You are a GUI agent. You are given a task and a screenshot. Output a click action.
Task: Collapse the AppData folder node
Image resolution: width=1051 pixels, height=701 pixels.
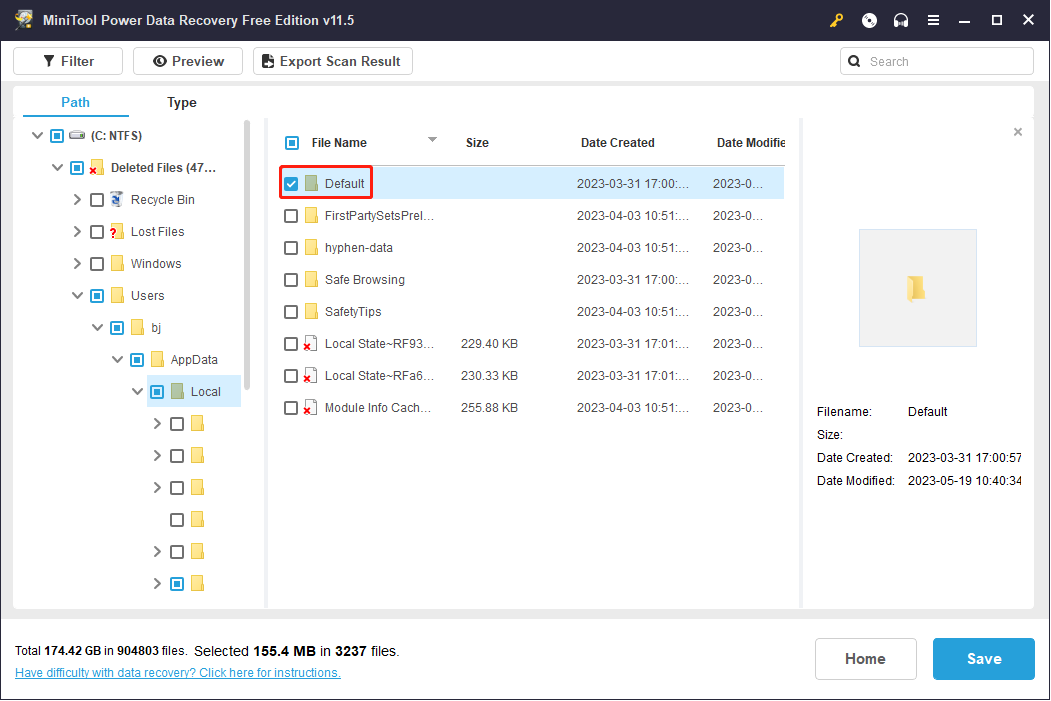[x=117, y=360]
